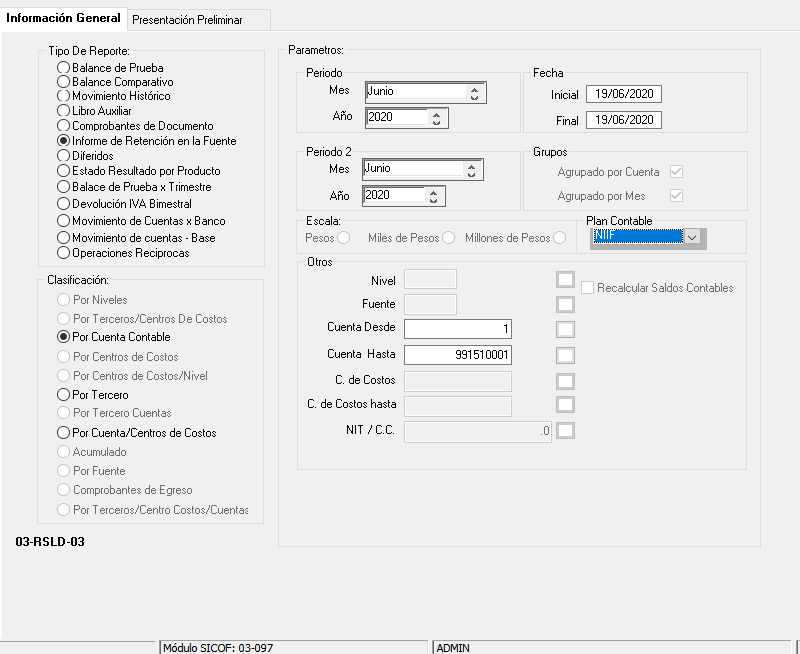Click lookup box beside NIT / C.C.
The height and width of the screenshot is (654, 800).
click(566, 431)
